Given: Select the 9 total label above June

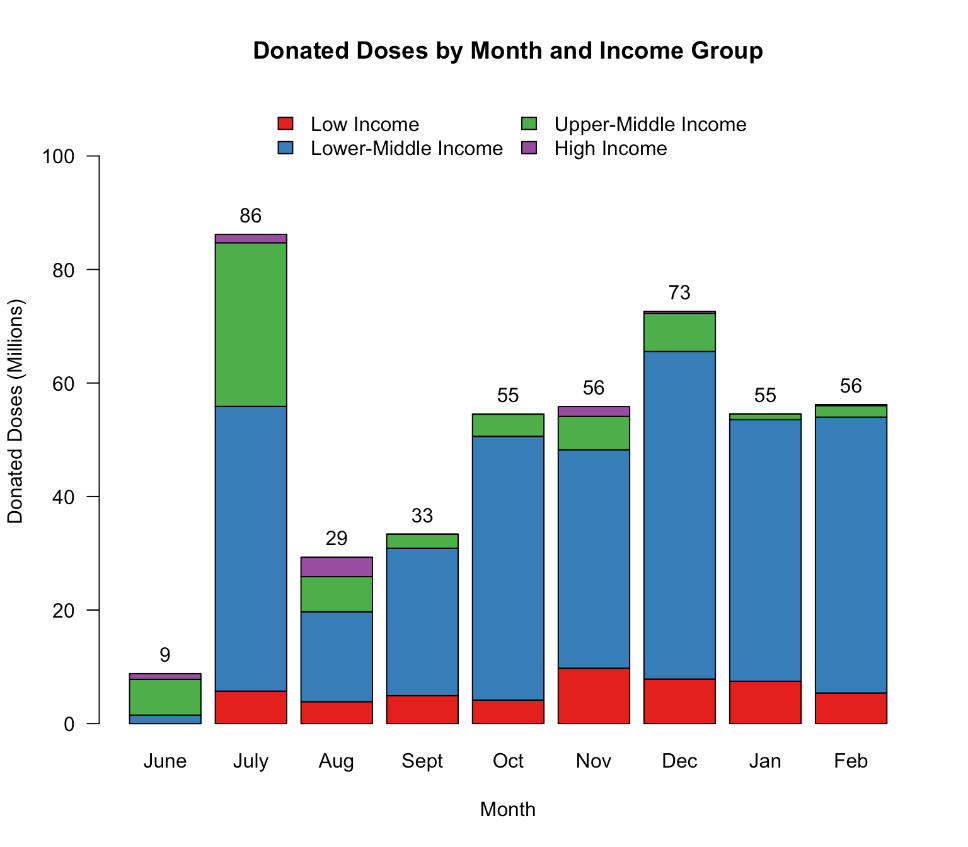Looking at the screenshot, I should pyautogui.click(x=165, y=656).
